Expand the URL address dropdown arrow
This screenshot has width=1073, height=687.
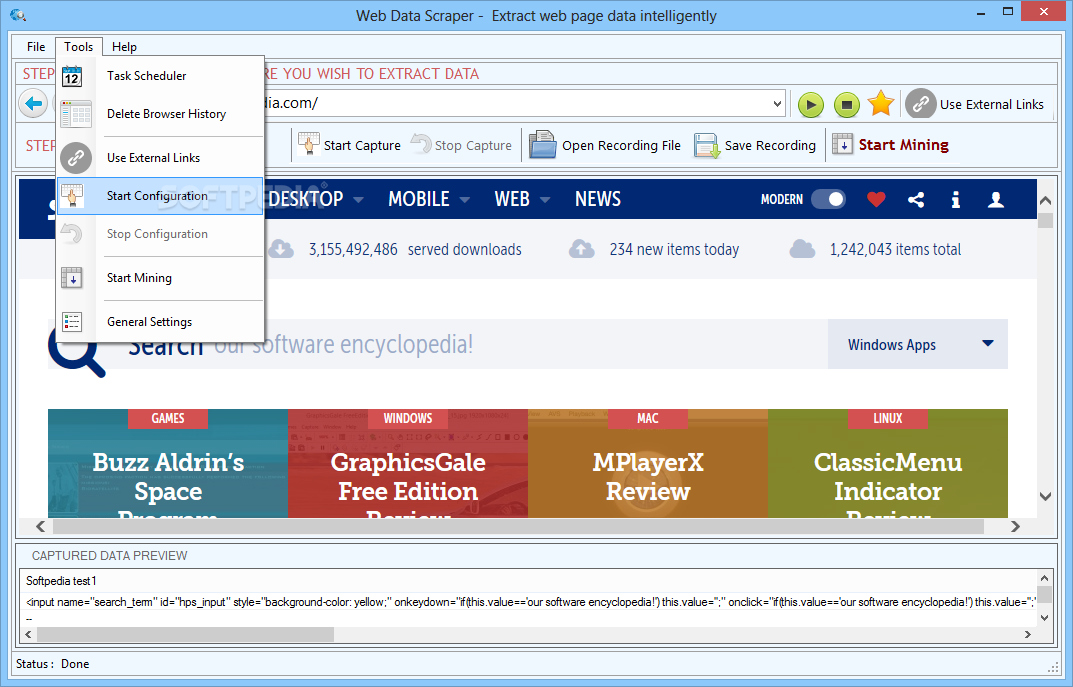coord(777,104)
